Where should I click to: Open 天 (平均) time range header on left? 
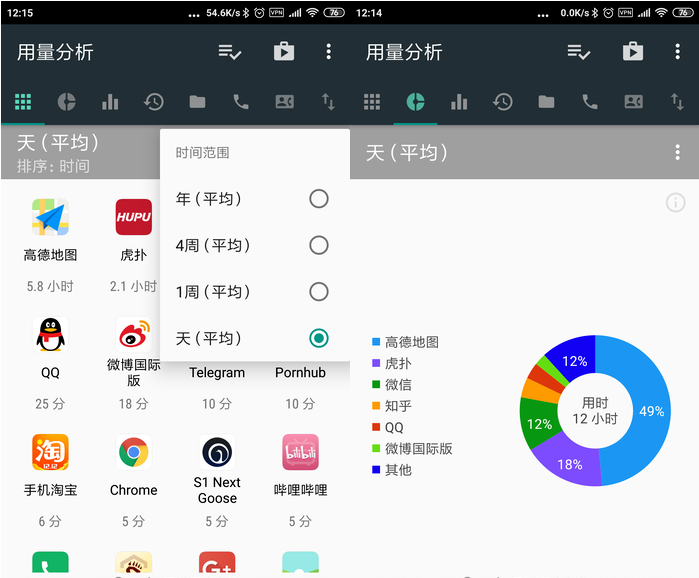(58, 143)
